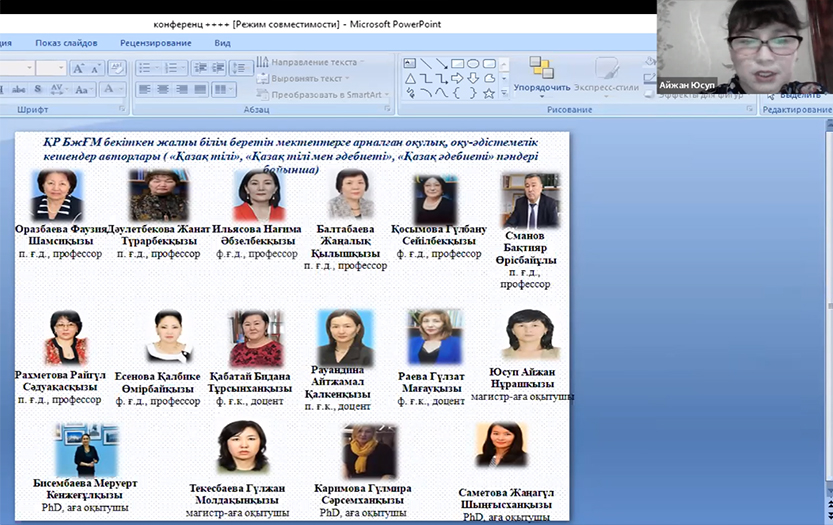Expand the shapes gallery more arrow
The height and width of the screenshot is (525, 833).
(x=503, y=93)
